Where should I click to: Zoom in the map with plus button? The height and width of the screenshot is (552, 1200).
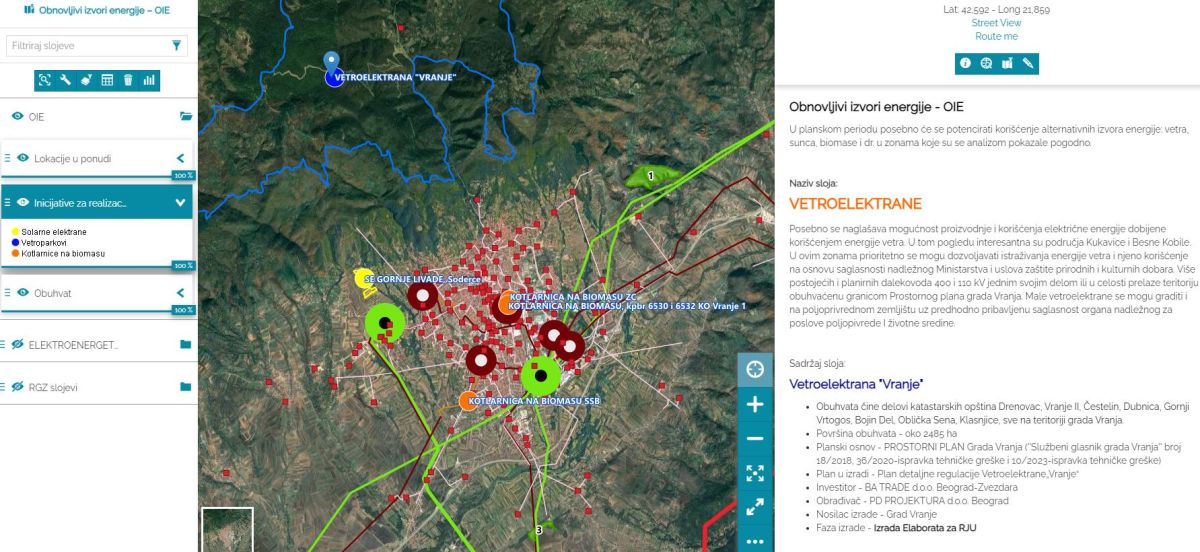[755, 404]
